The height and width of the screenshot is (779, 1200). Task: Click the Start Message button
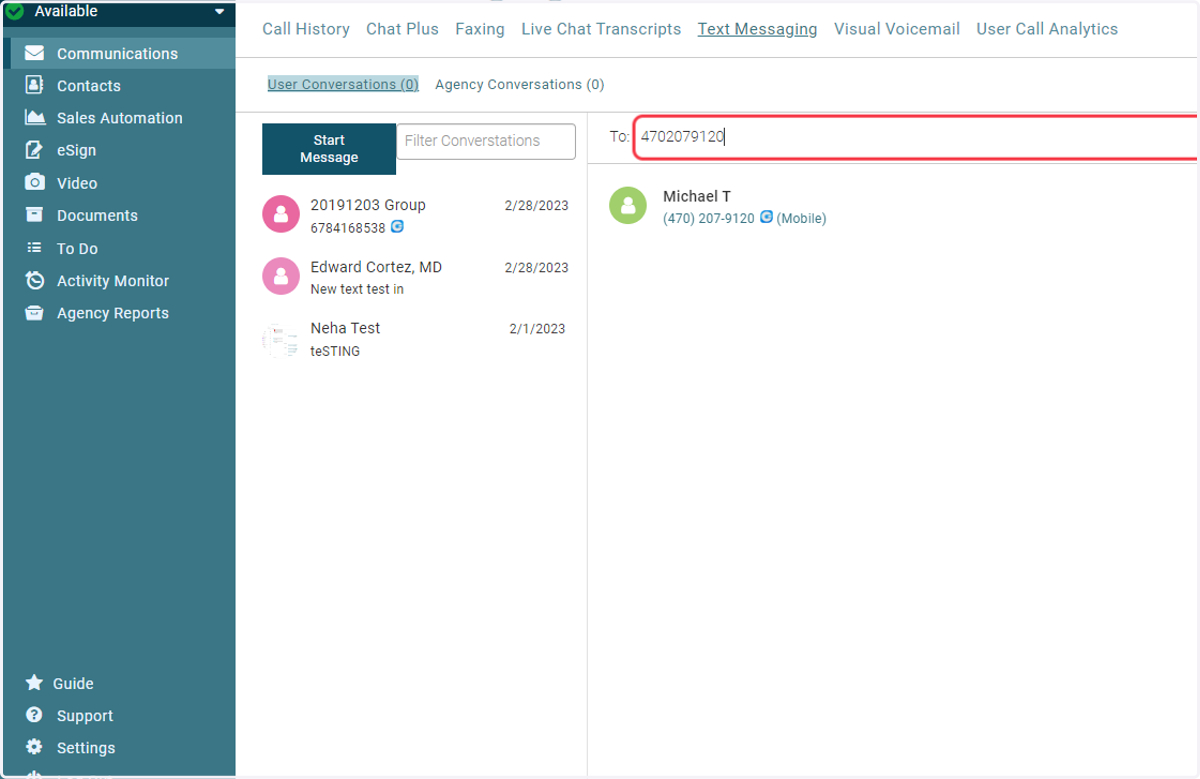(329, 149)
